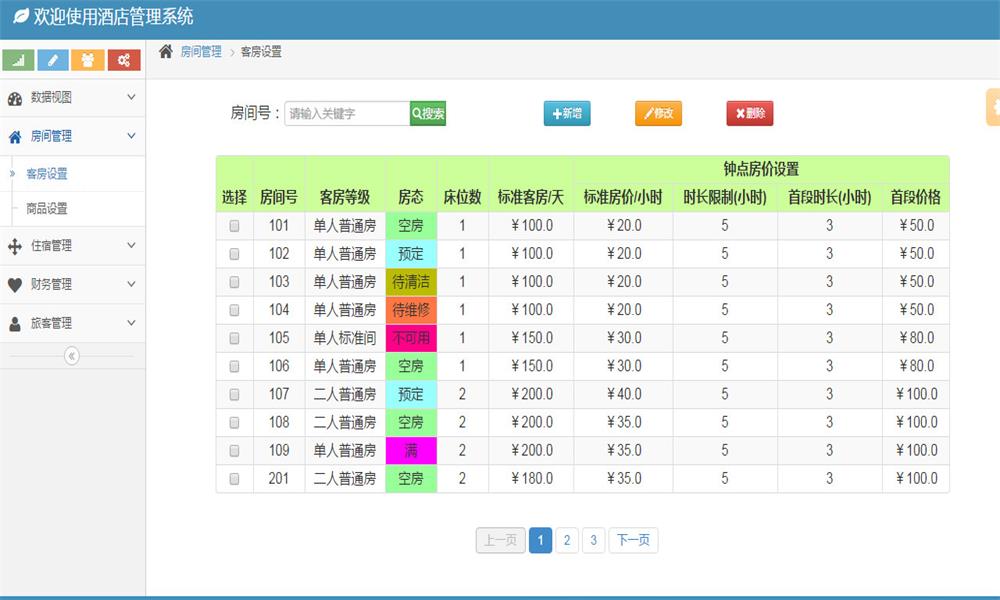Mark the checkbox for room 201
The height and width of the screenshot is (600, 1000).
234,478
